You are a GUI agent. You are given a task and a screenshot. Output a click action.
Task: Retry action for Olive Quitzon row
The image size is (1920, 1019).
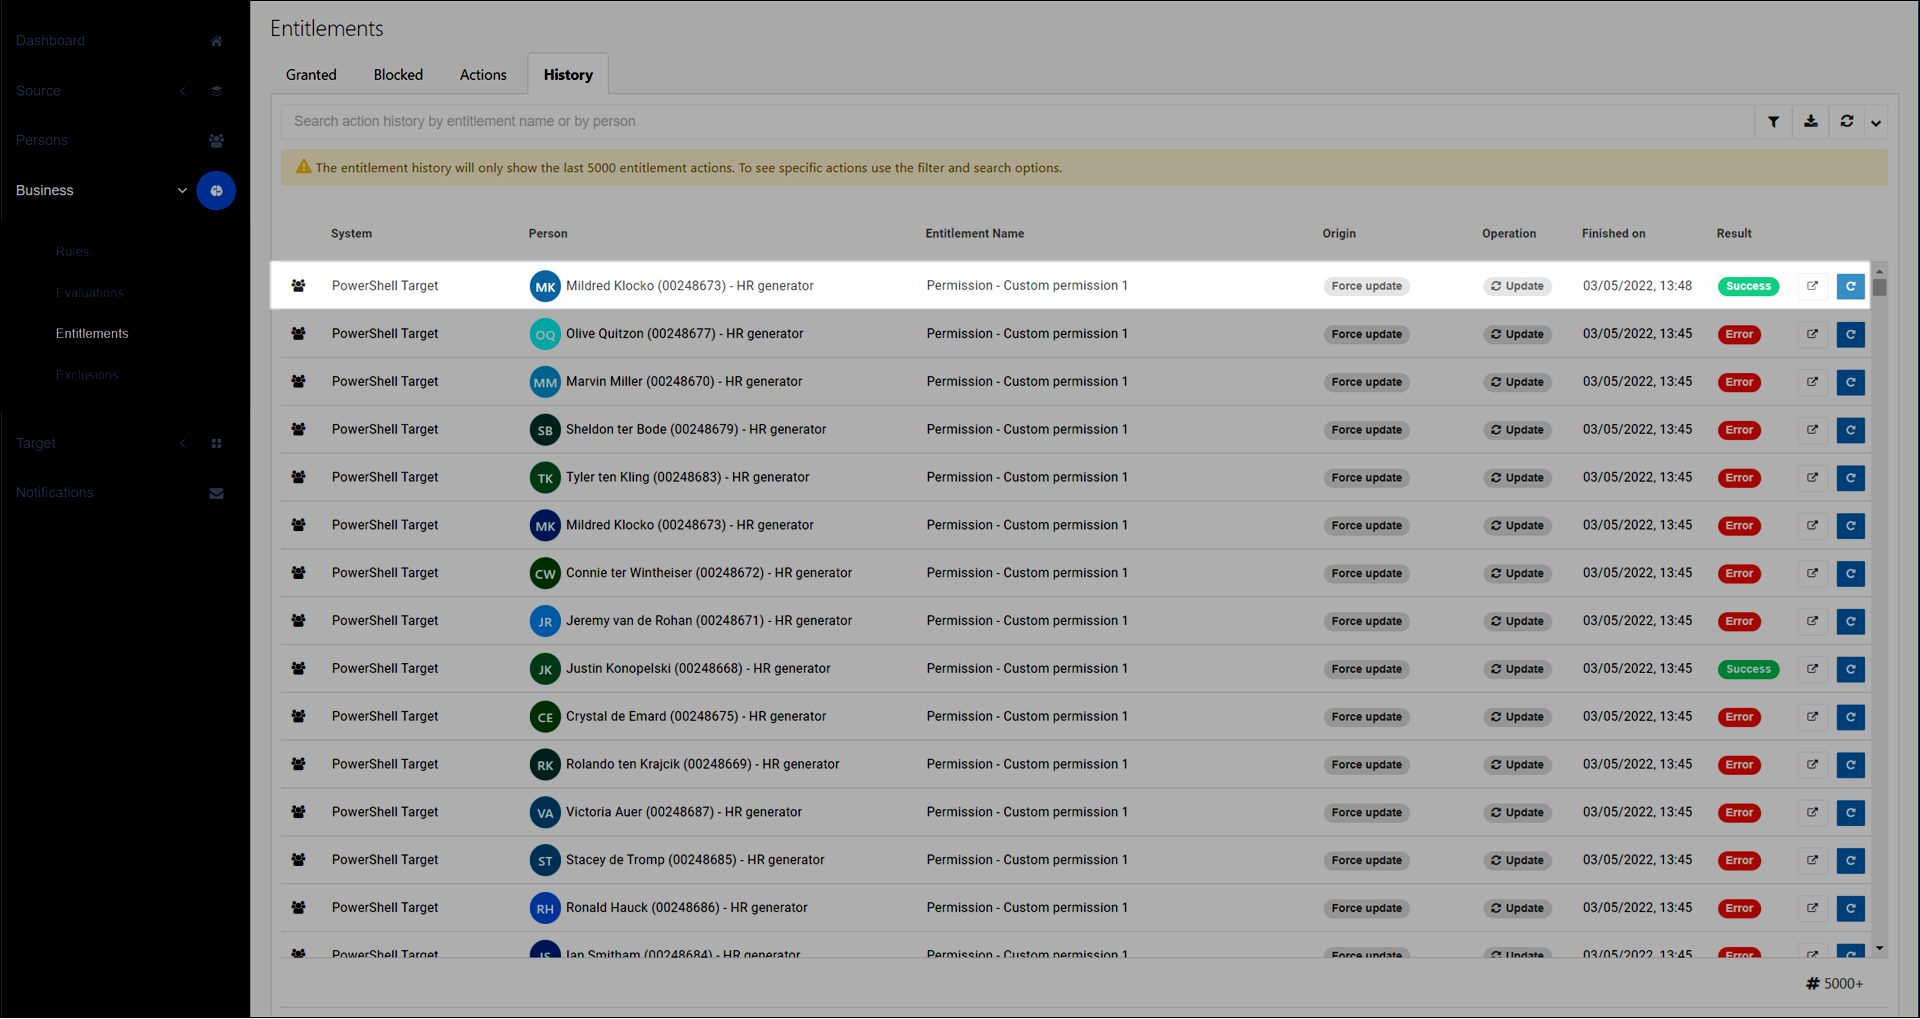pos(1851,334)
